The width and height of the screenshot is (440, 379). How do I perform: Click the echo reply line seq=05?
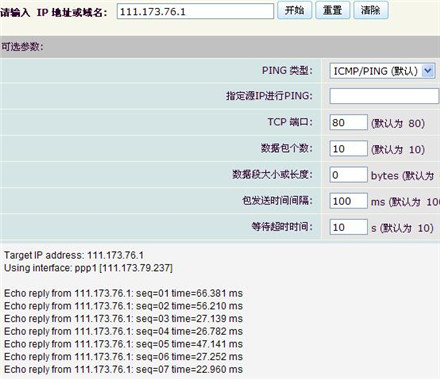tap(123, 344)
